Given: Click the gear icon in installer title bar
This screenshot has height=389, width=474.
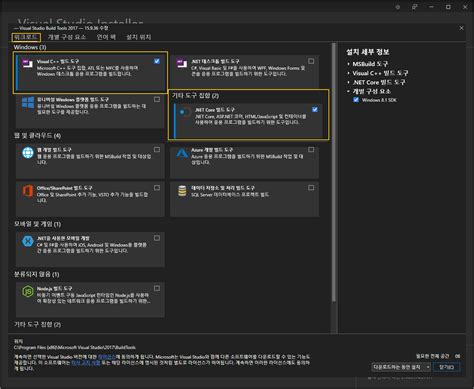Looking at the screenshot, I should (x=398, y=7).
